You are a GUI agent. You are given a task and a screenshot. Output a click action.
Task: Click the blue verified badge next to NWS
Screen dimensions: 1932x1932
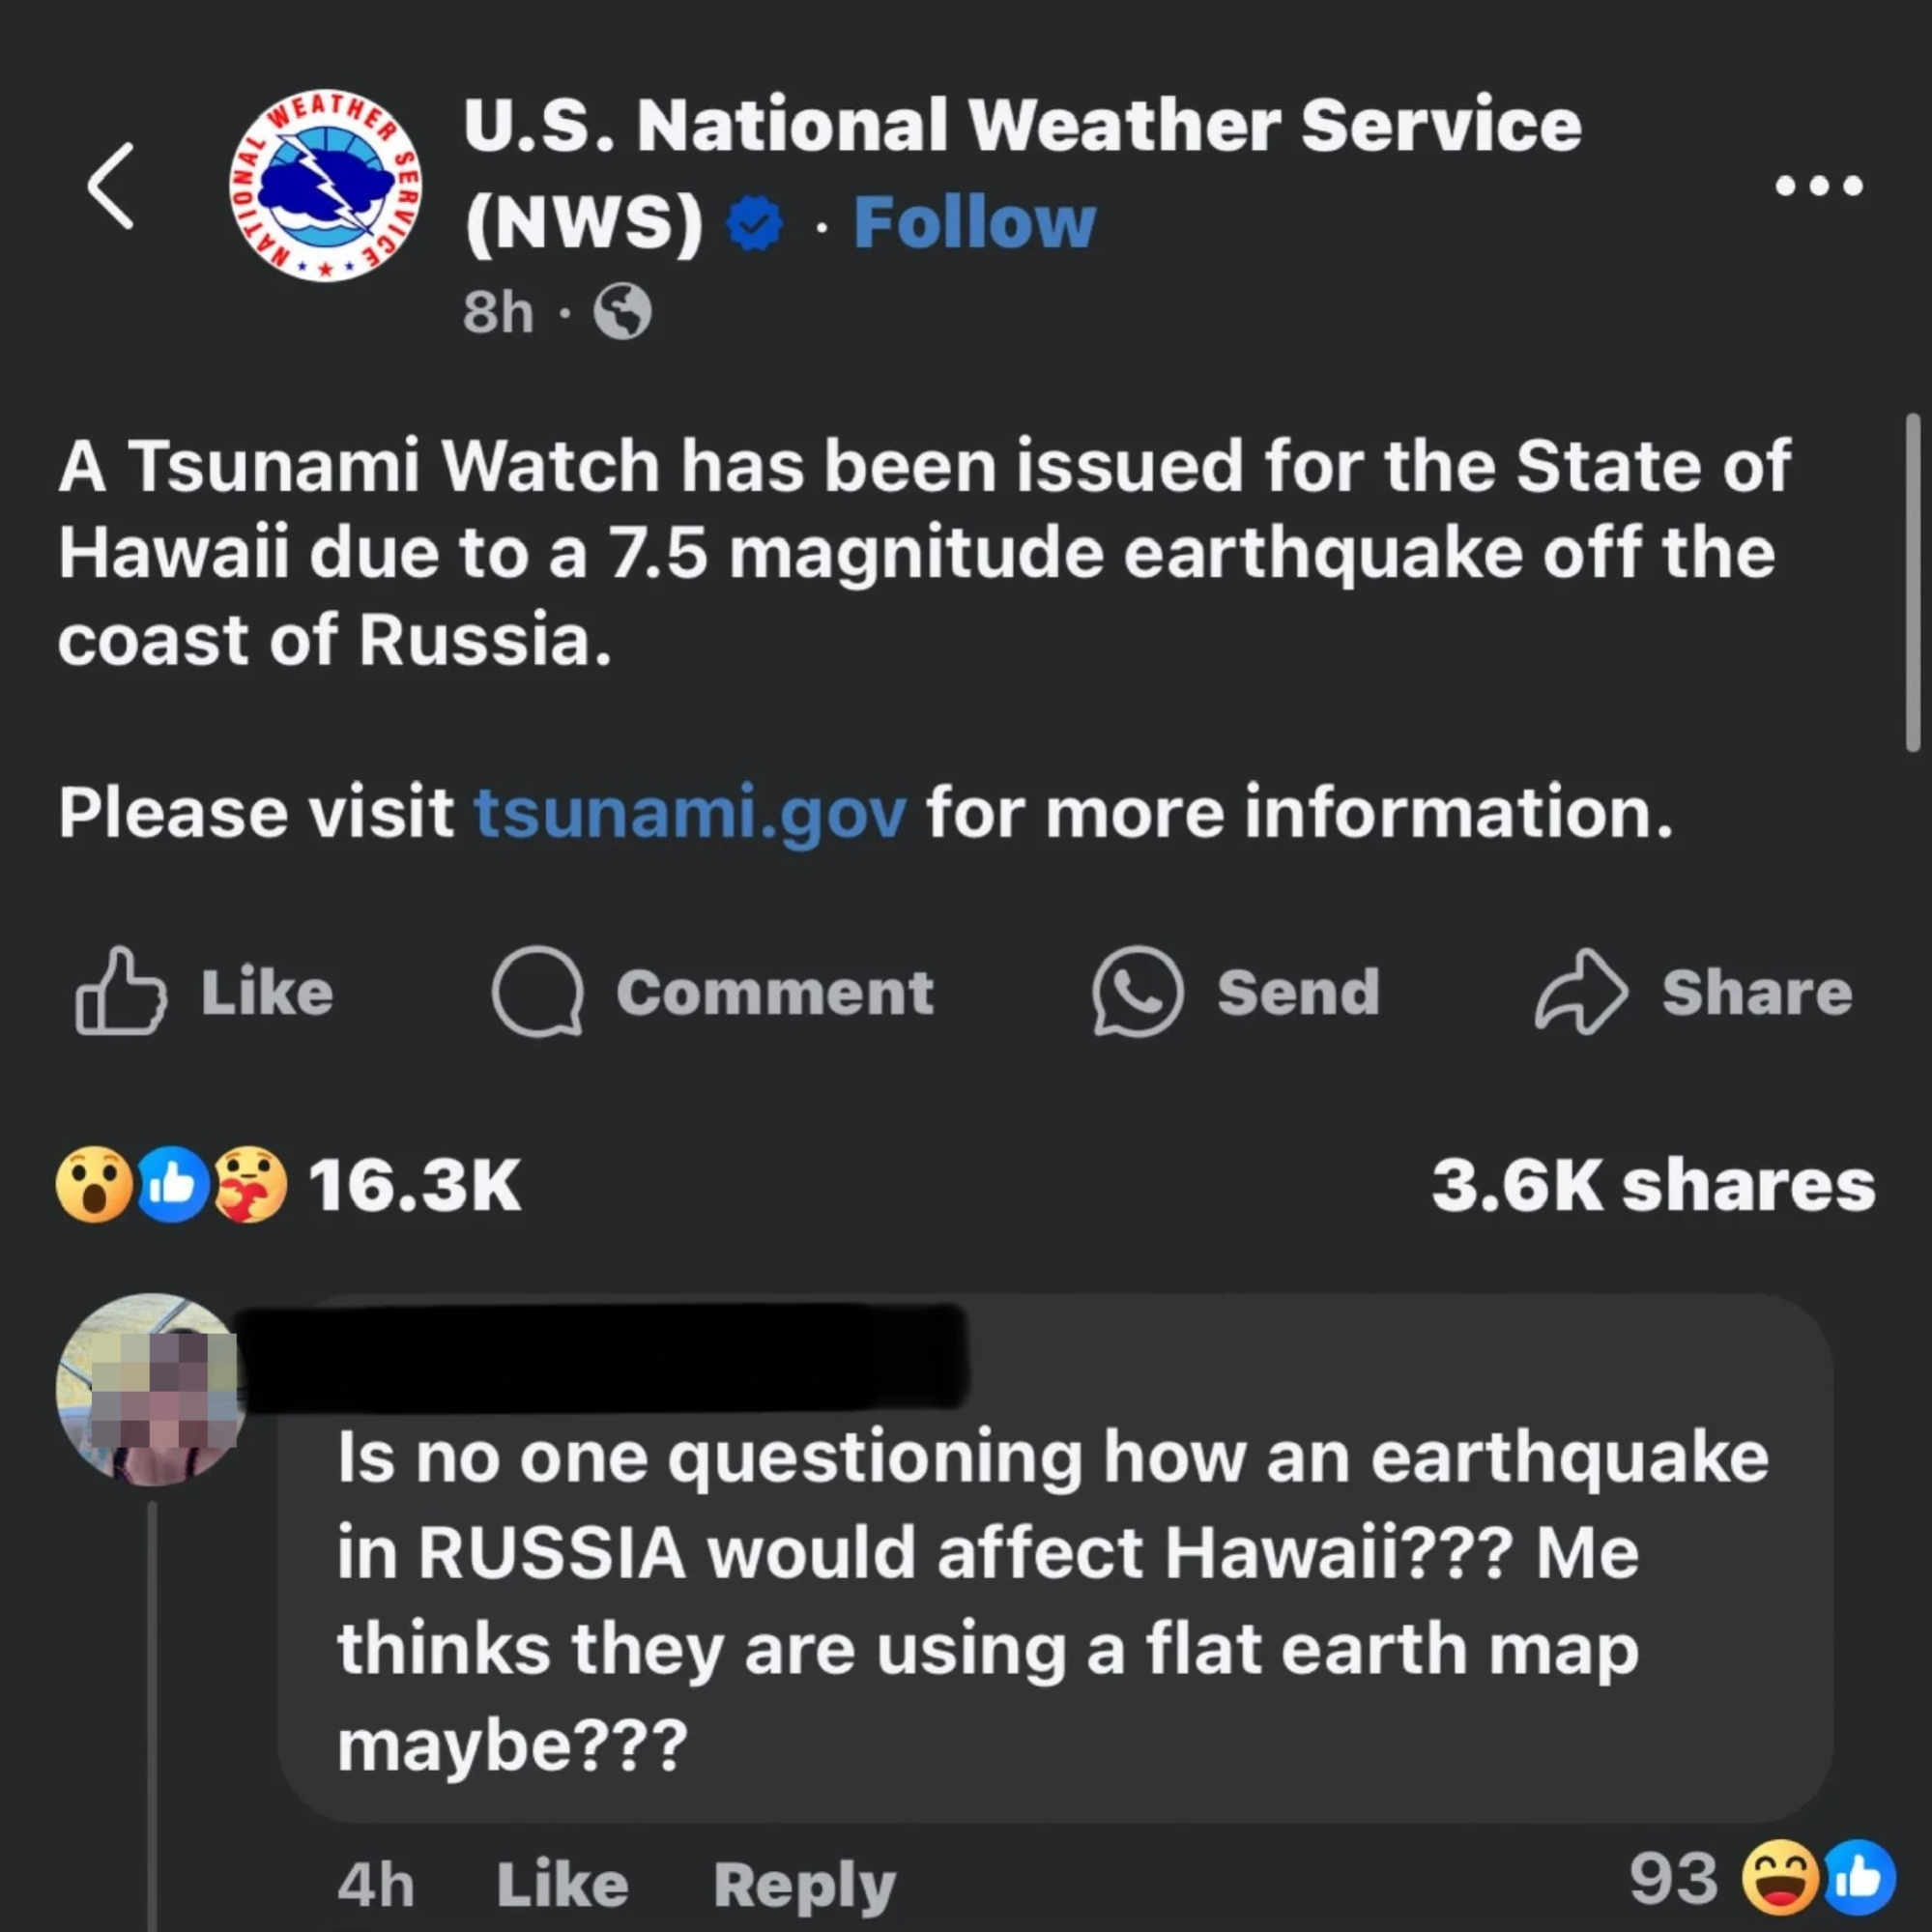[x=753, y=224]
